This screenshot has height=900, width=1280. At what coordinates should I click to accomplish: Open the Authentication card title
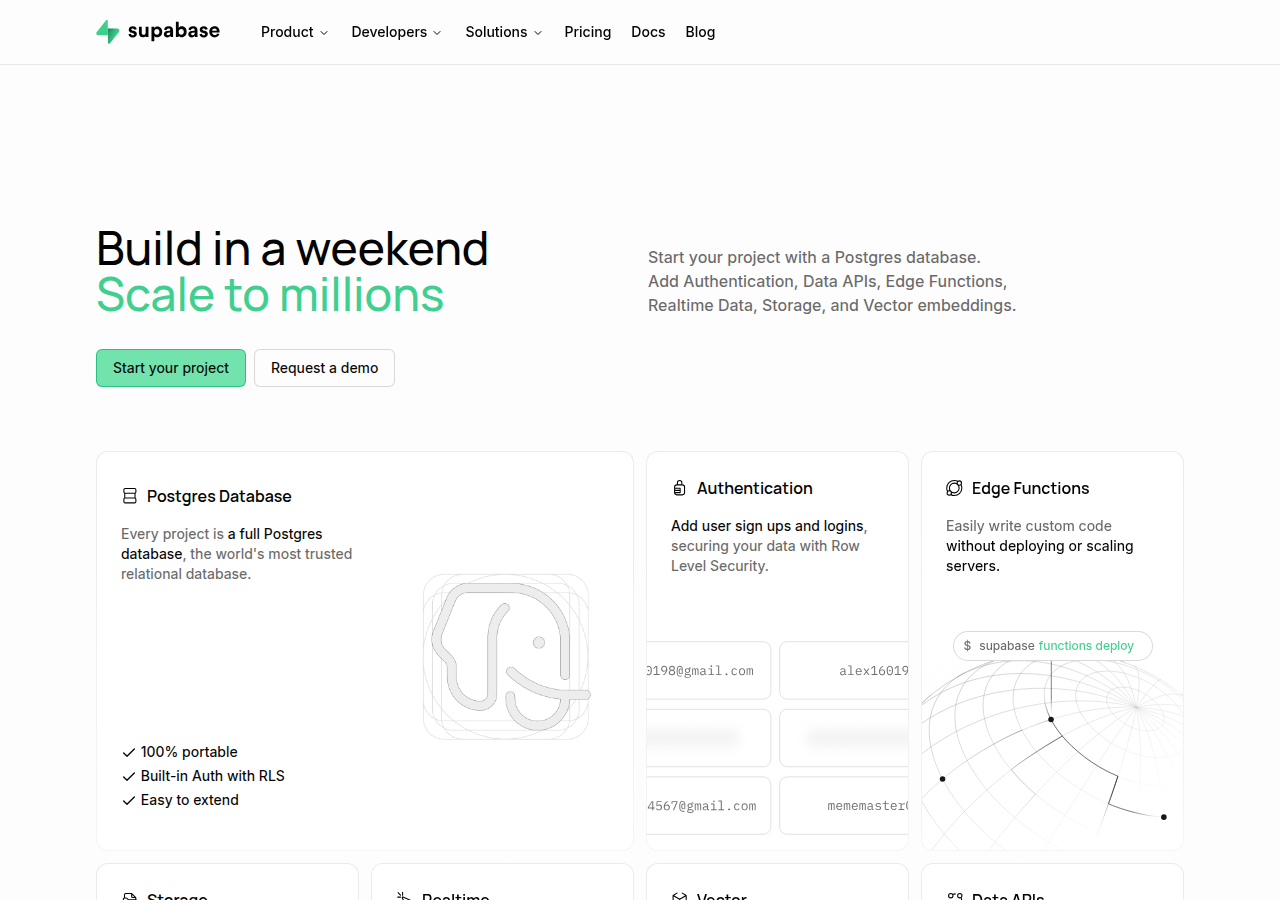click(755, 488)
